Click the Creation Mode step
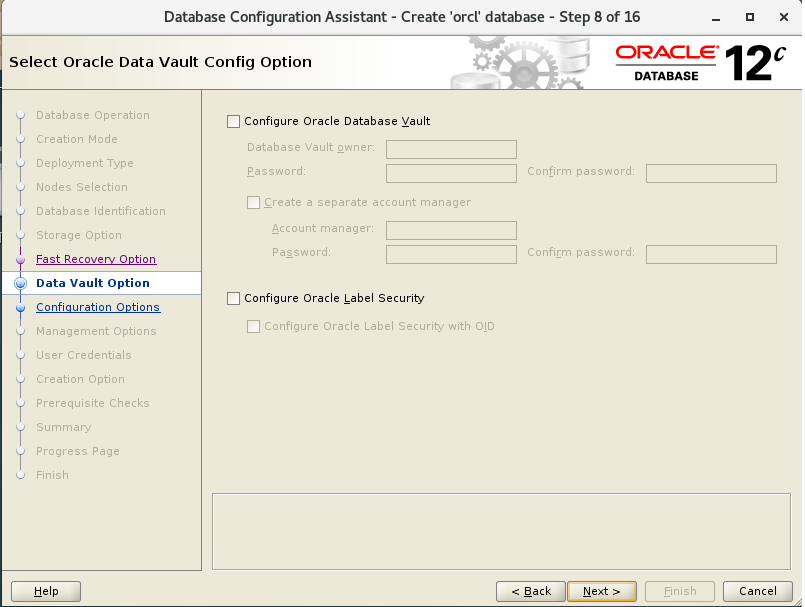Image resolution: width=805 pixels, height=607 pixels. pos(77,139)
